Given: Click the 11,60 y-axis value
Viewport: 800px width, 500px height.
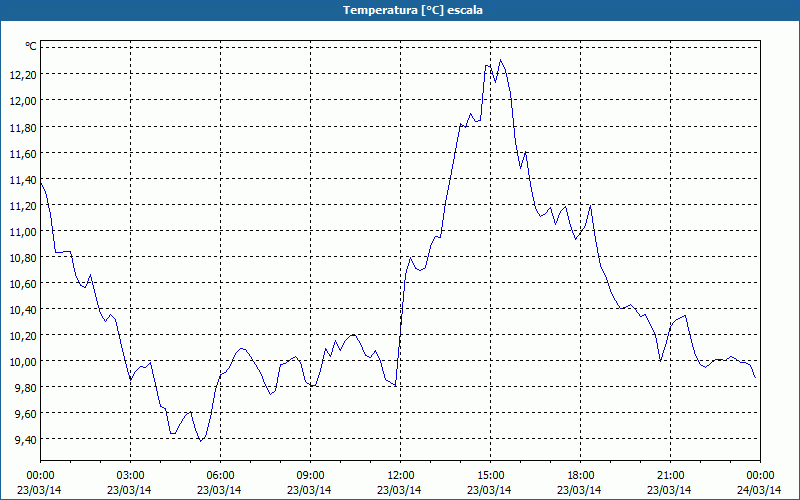Looking at the screenshot, I should click(23, 153).
